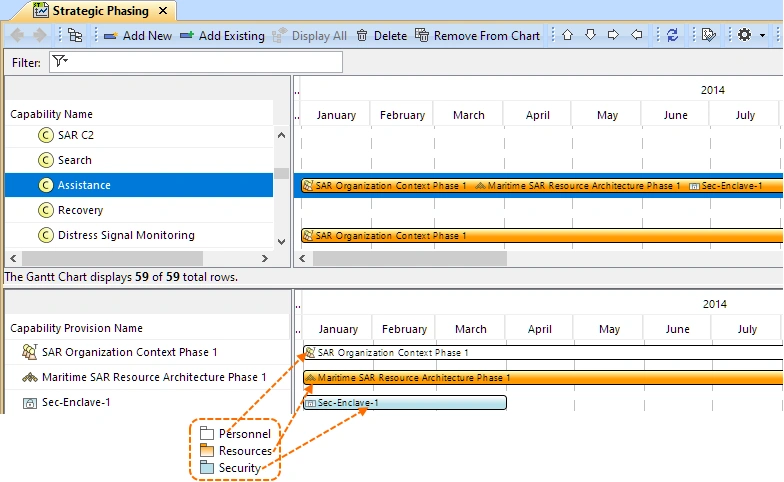Close the Strategic Phasing tab

pos(163,10)
